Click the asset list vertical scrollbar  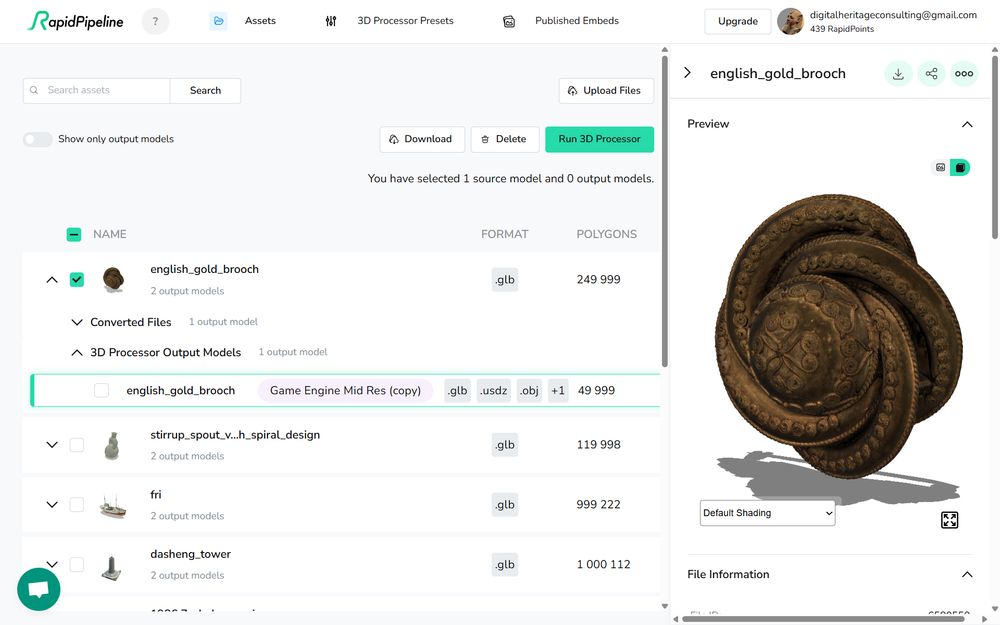click(665, 210)
